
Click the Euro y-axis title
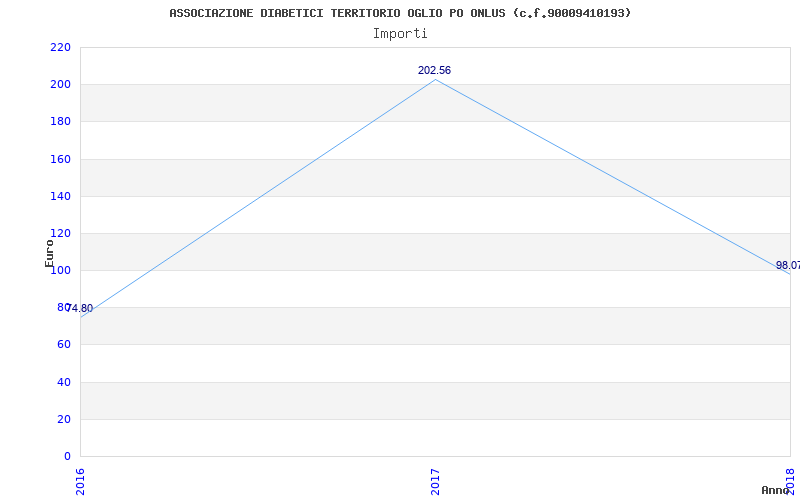click(x=49, y=254)
